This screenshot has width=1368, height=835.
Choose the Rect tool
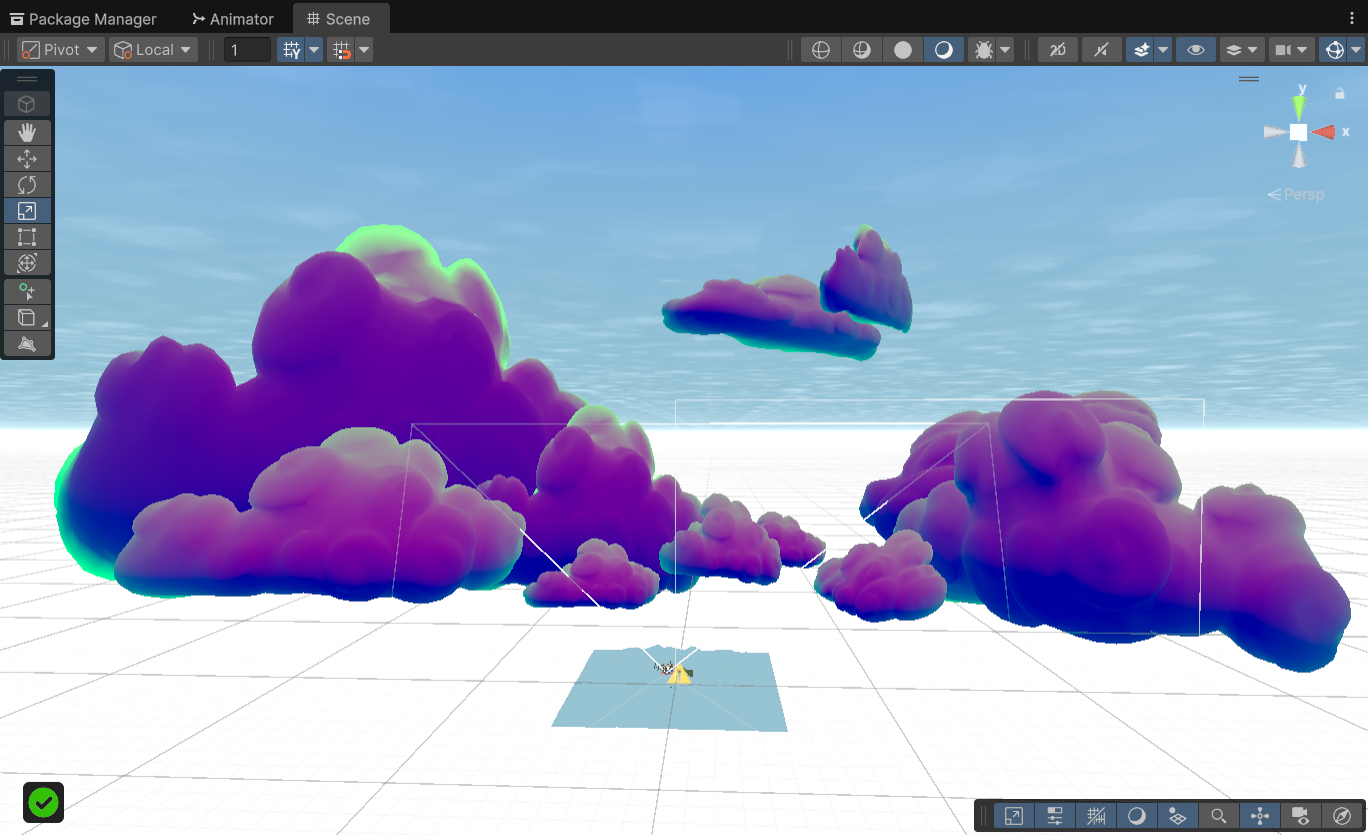click(x=27, y=237)
